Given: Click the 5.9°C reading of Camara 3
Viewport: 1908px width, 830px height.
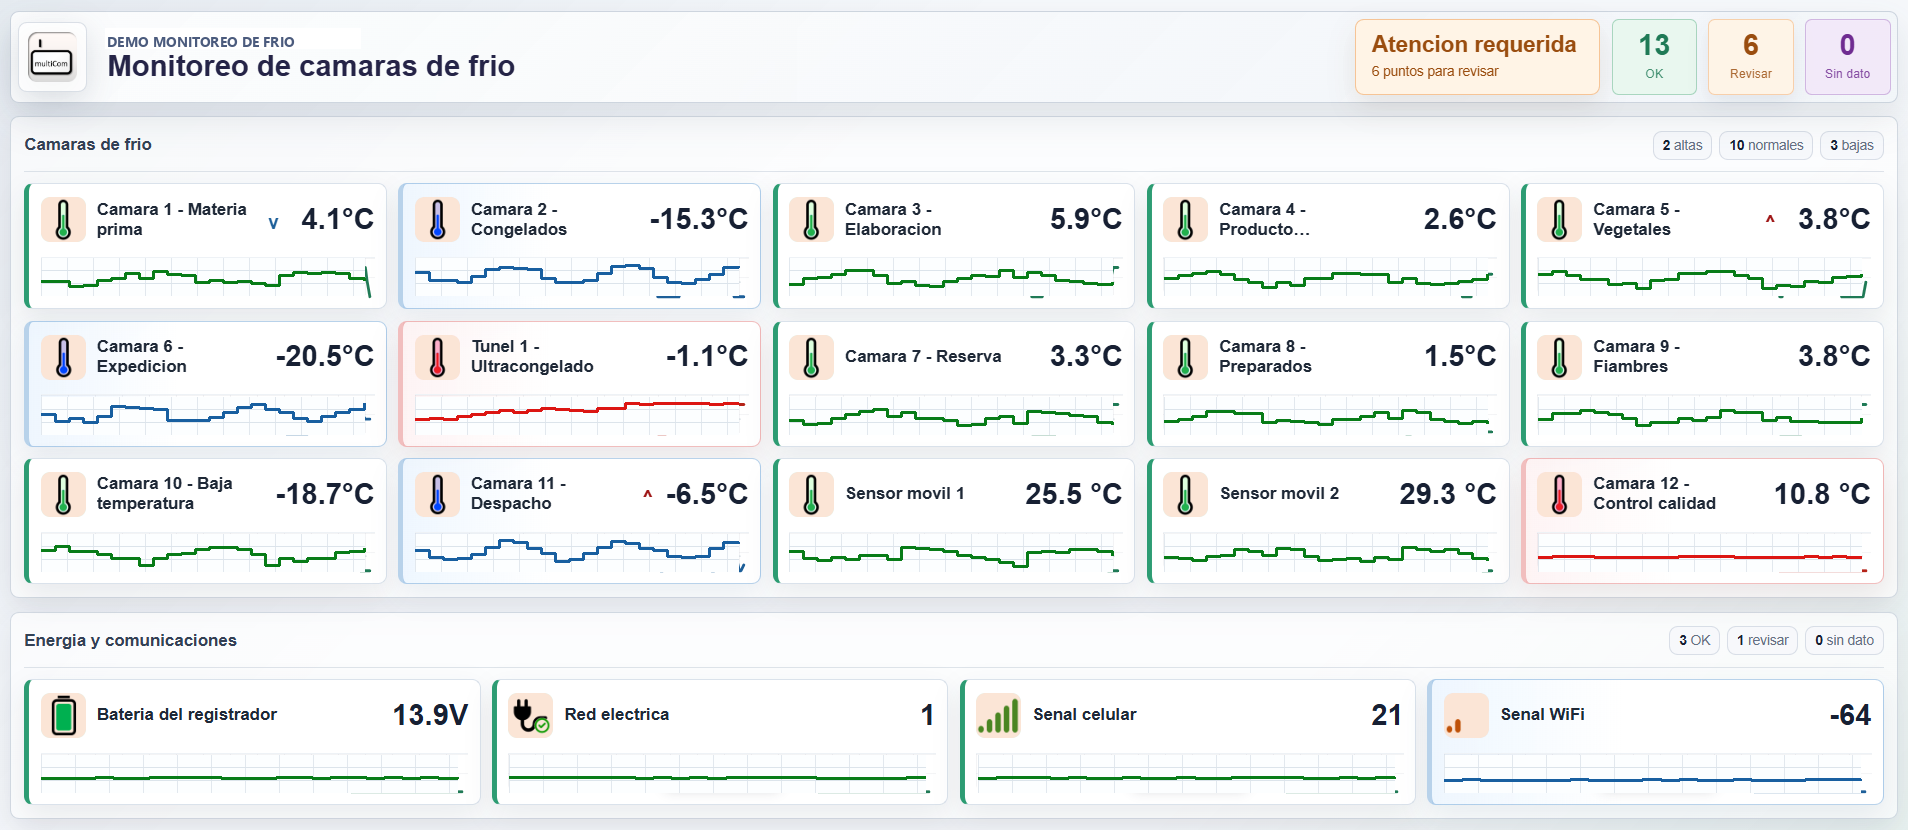Looking at the screenshot, I should 1086,219.
